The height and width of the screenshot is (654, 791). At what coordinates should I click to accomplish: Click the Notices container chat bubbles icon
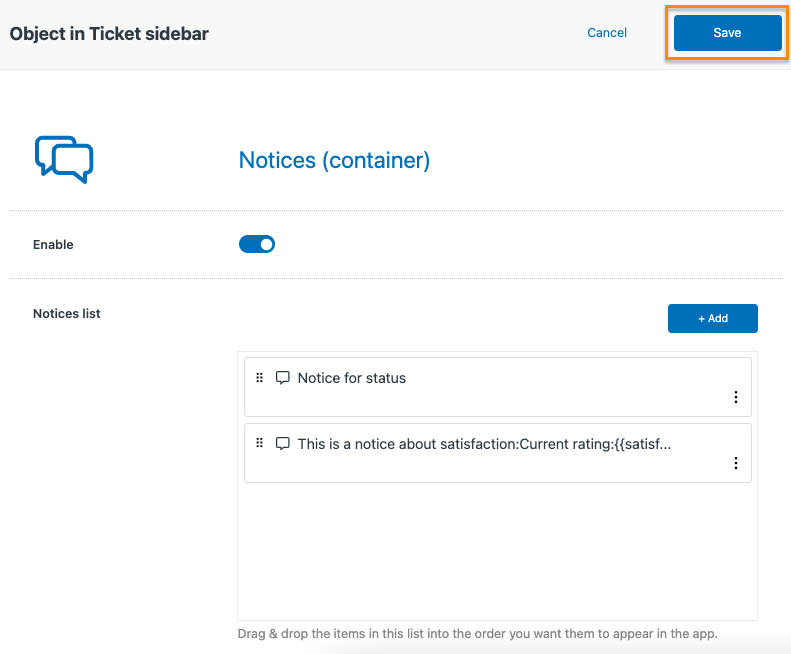tap(64, 159)
